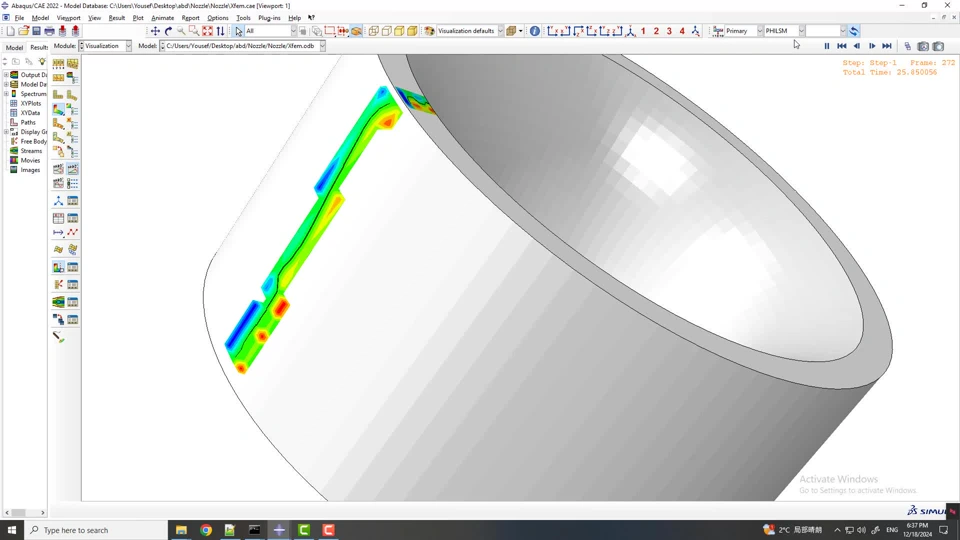Save the model database with the disk icon
Screen dimensions: 960x540
click(36, 31)
